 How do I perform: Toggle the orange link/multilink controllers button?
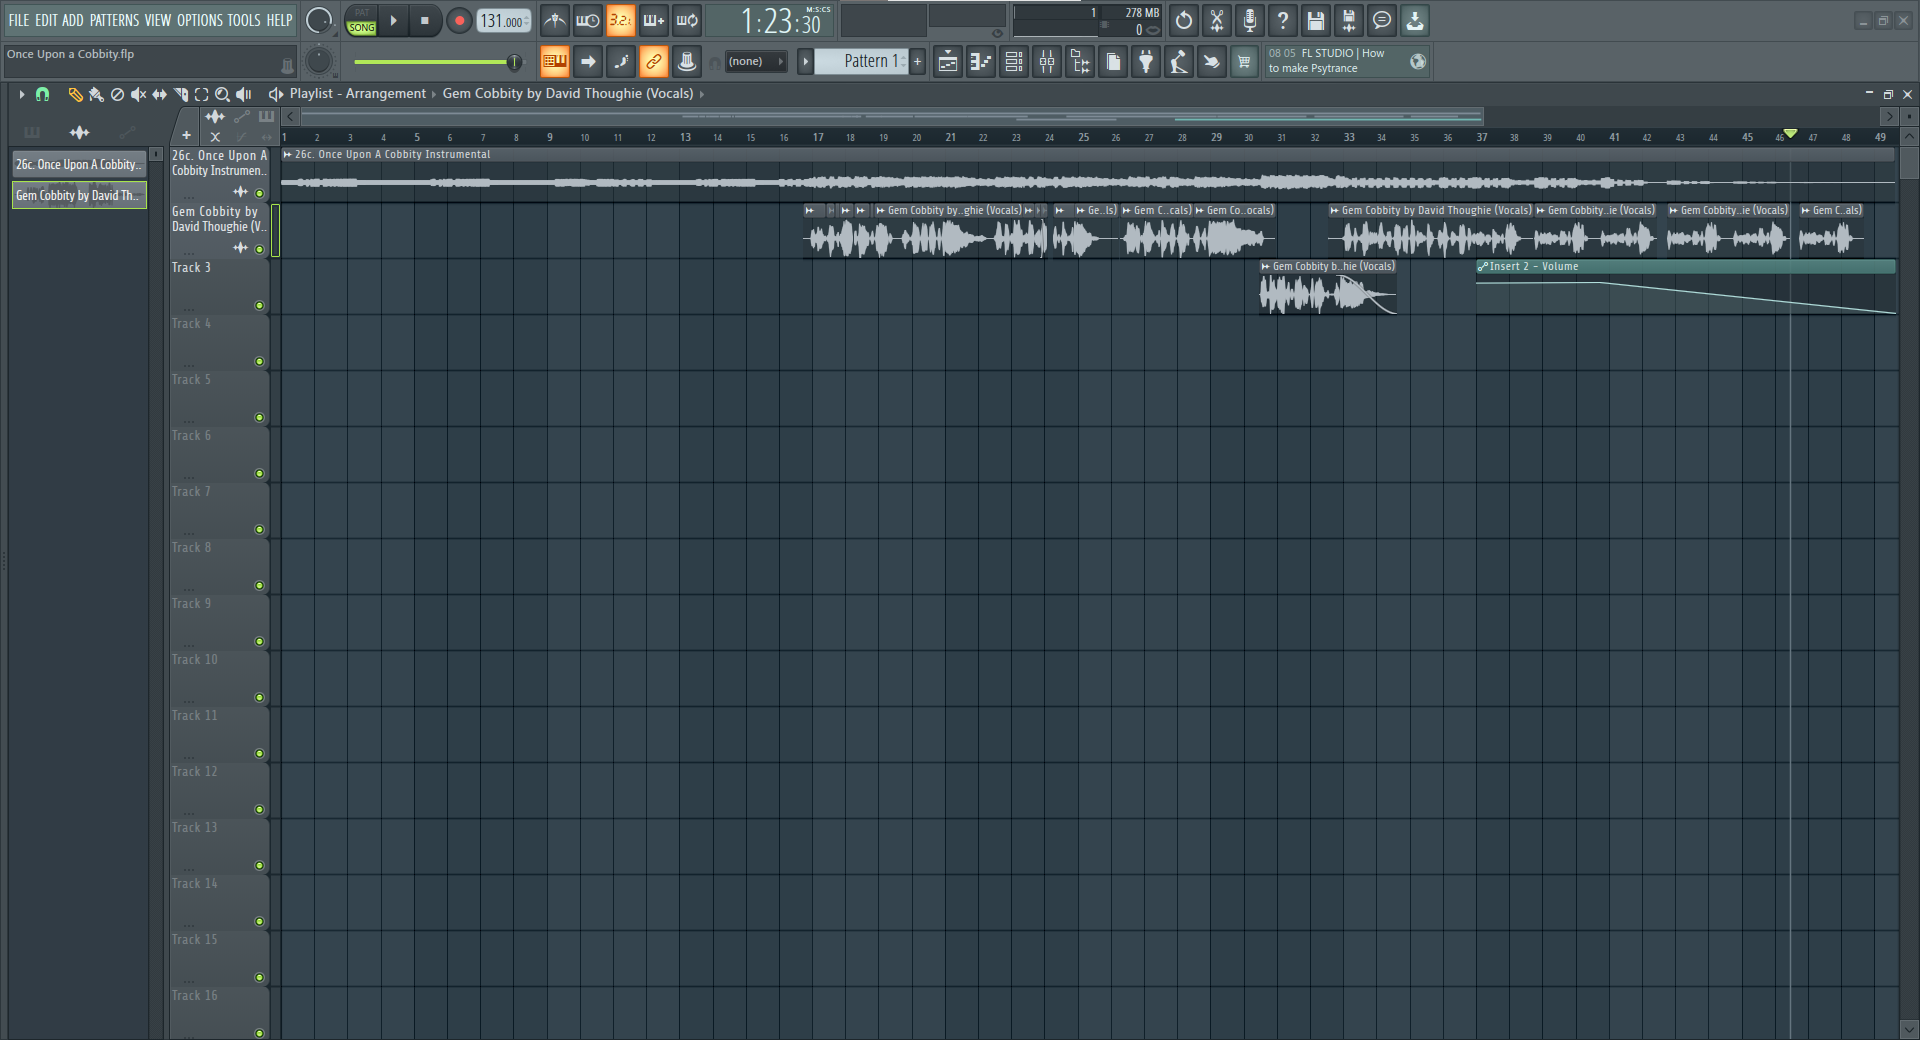(654, 62)
